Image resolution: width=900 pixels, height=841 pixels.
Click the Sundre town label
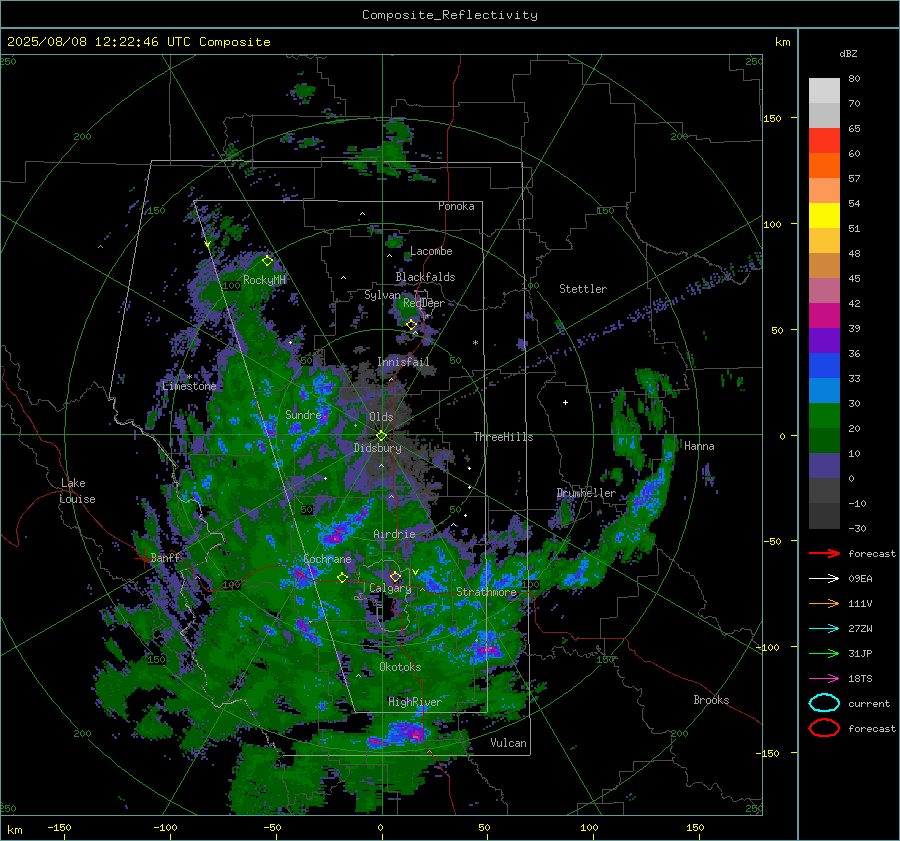[x=303, y=415]
